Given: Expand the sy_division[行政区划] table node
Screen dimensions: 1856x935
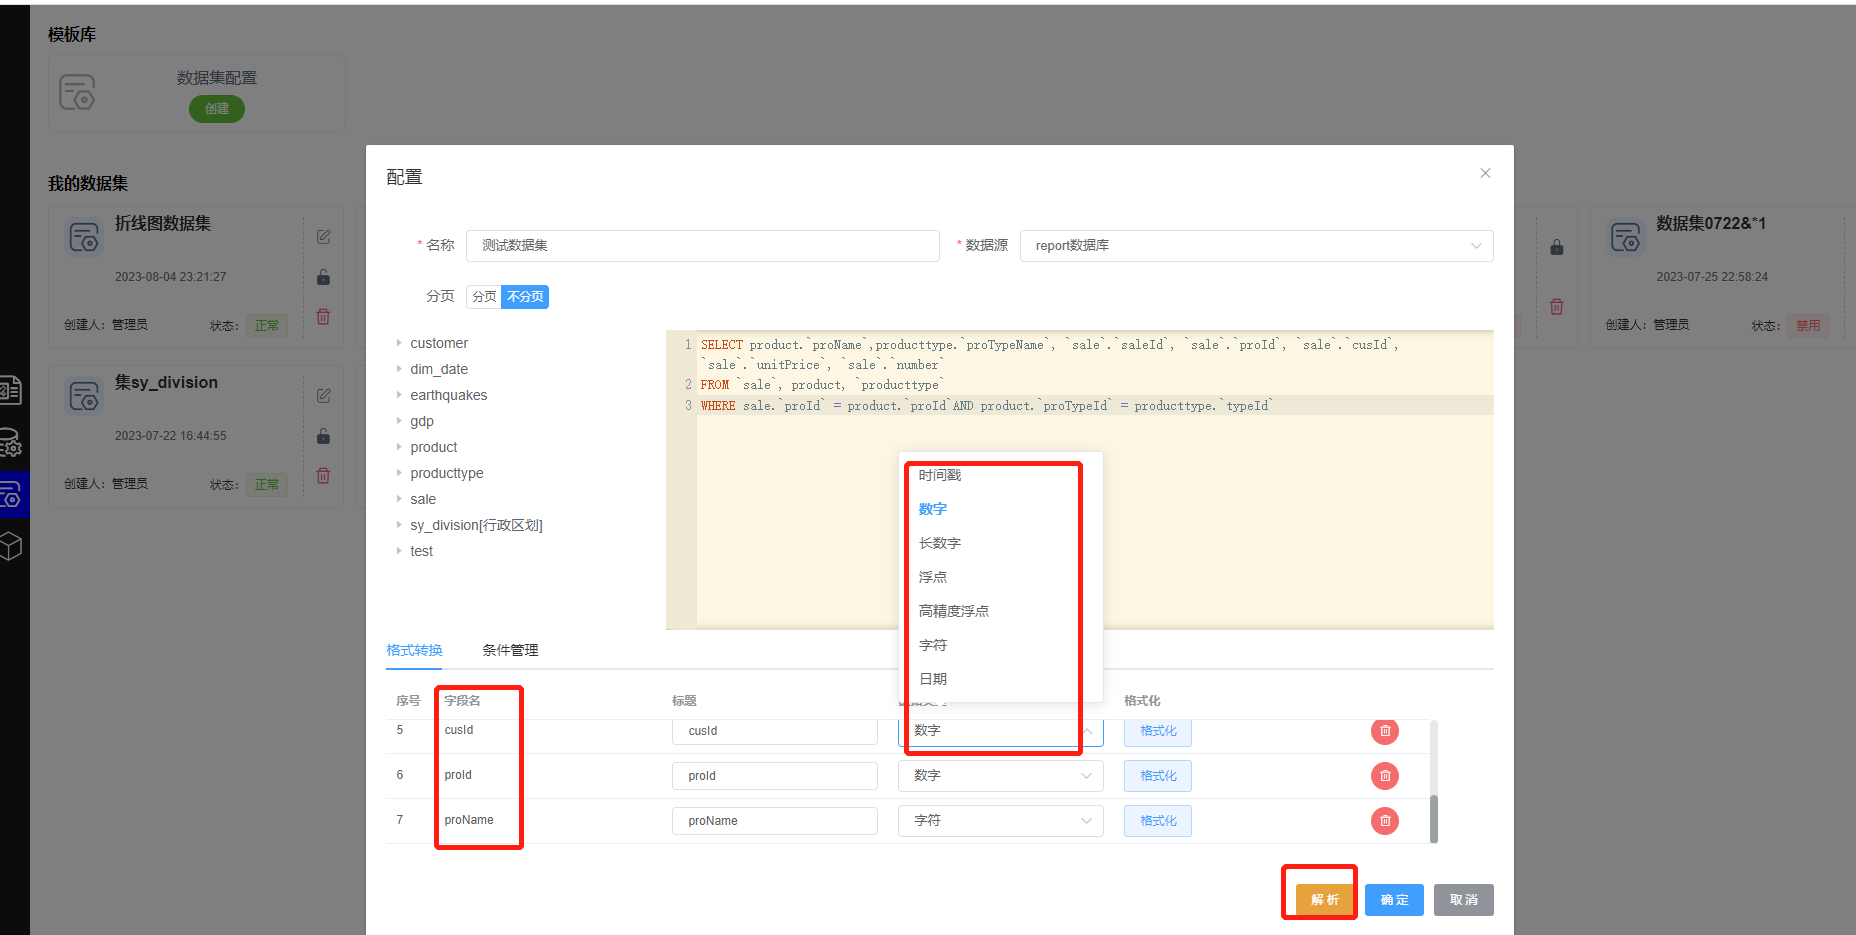Looking at the screenshot, I should coord(399,525).
